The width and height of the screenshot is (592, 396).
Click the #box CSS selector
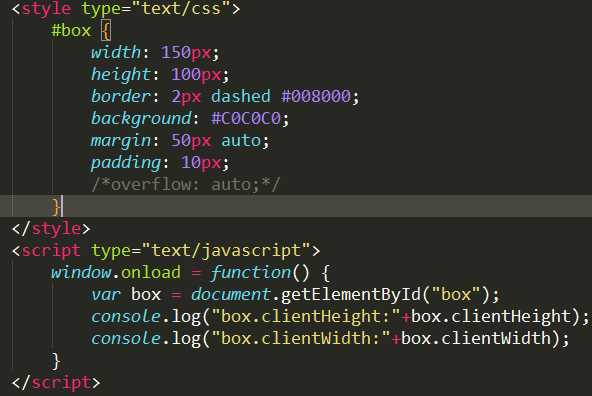tap(71, 30)
